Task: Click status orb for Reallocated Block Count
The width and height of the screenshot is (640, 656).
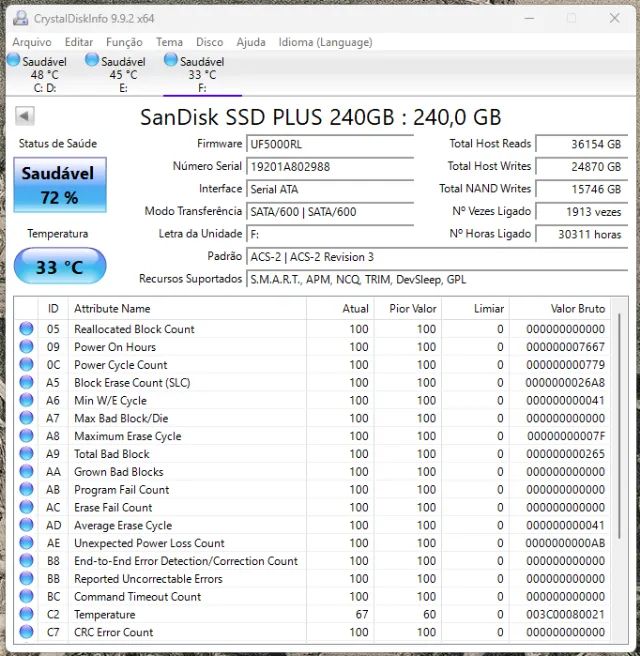Action: 26,329
